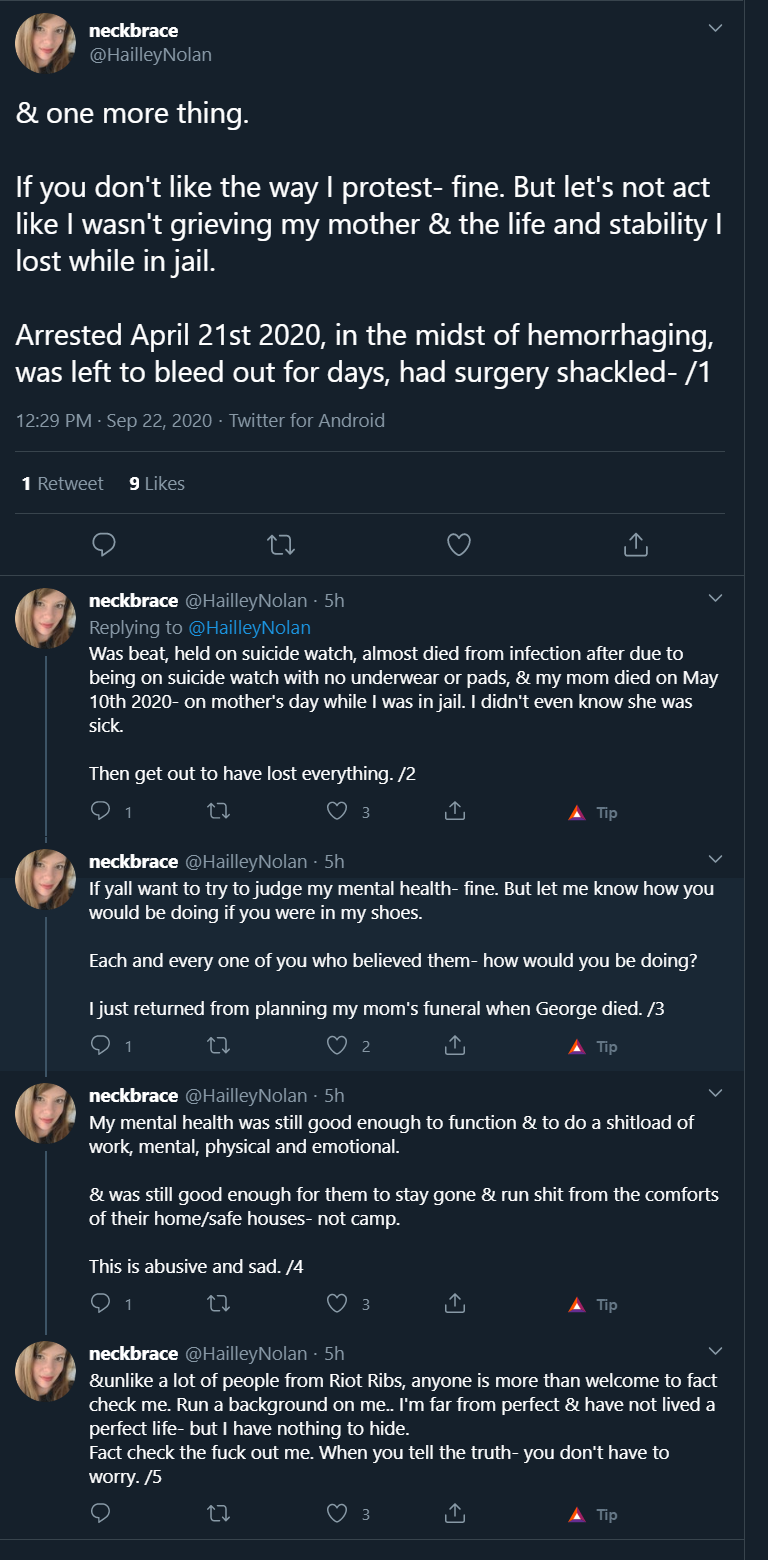Open the dropdown caret on the /4 tweet
The width and height of the screenshot is (768, 1560).
click(x=715, y=1092)
